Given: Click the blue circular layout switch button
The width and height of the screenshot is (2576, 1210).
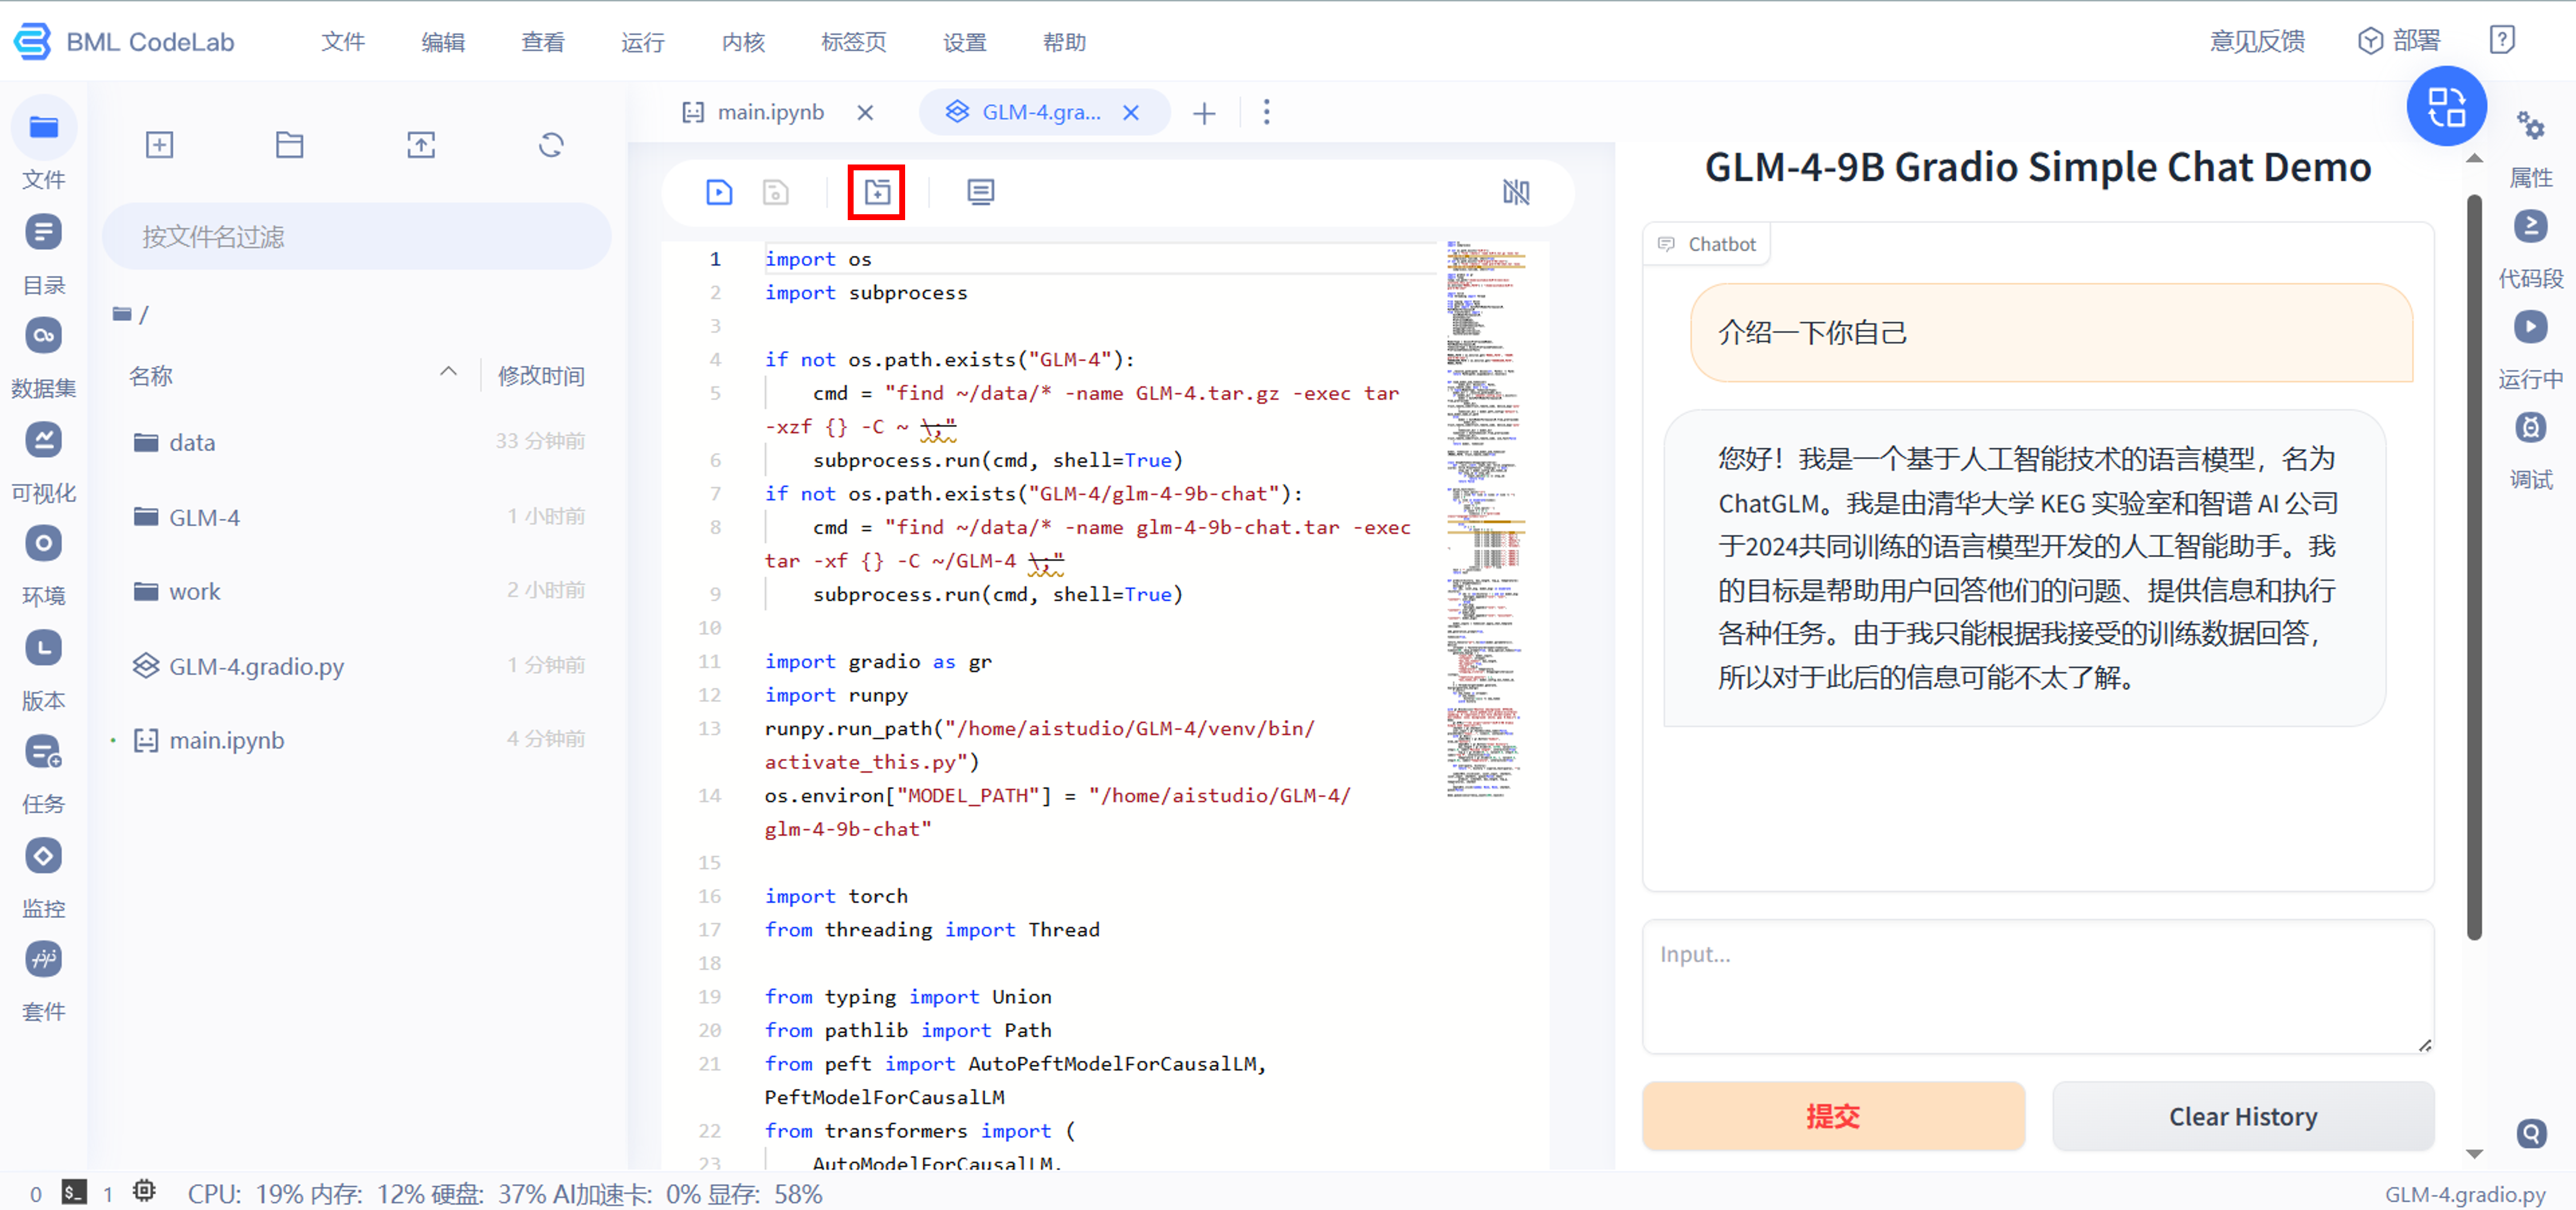Looking at the screenshot, I should pyautogui.click(x=2446, y=106).
